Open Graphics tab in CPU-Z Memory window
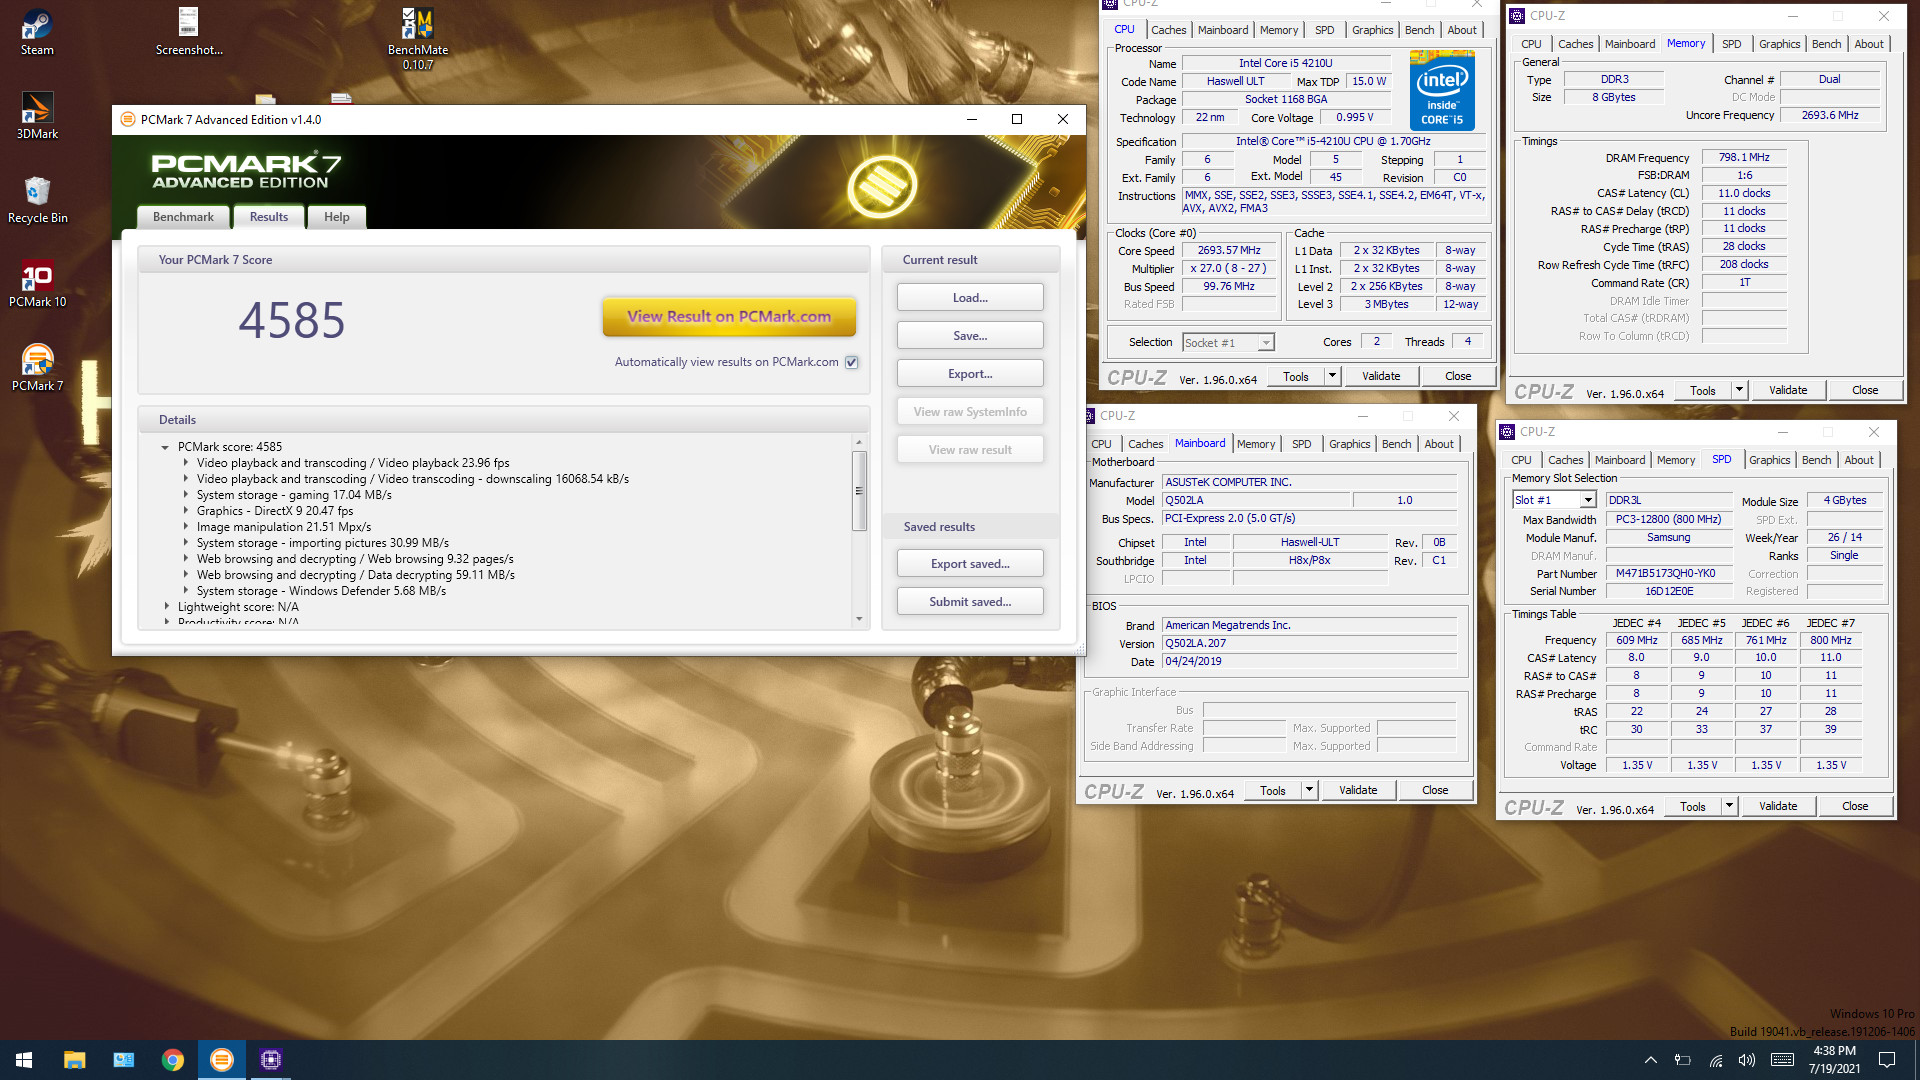This screenshot has height=1080, width=1920. pos(1779,44)
